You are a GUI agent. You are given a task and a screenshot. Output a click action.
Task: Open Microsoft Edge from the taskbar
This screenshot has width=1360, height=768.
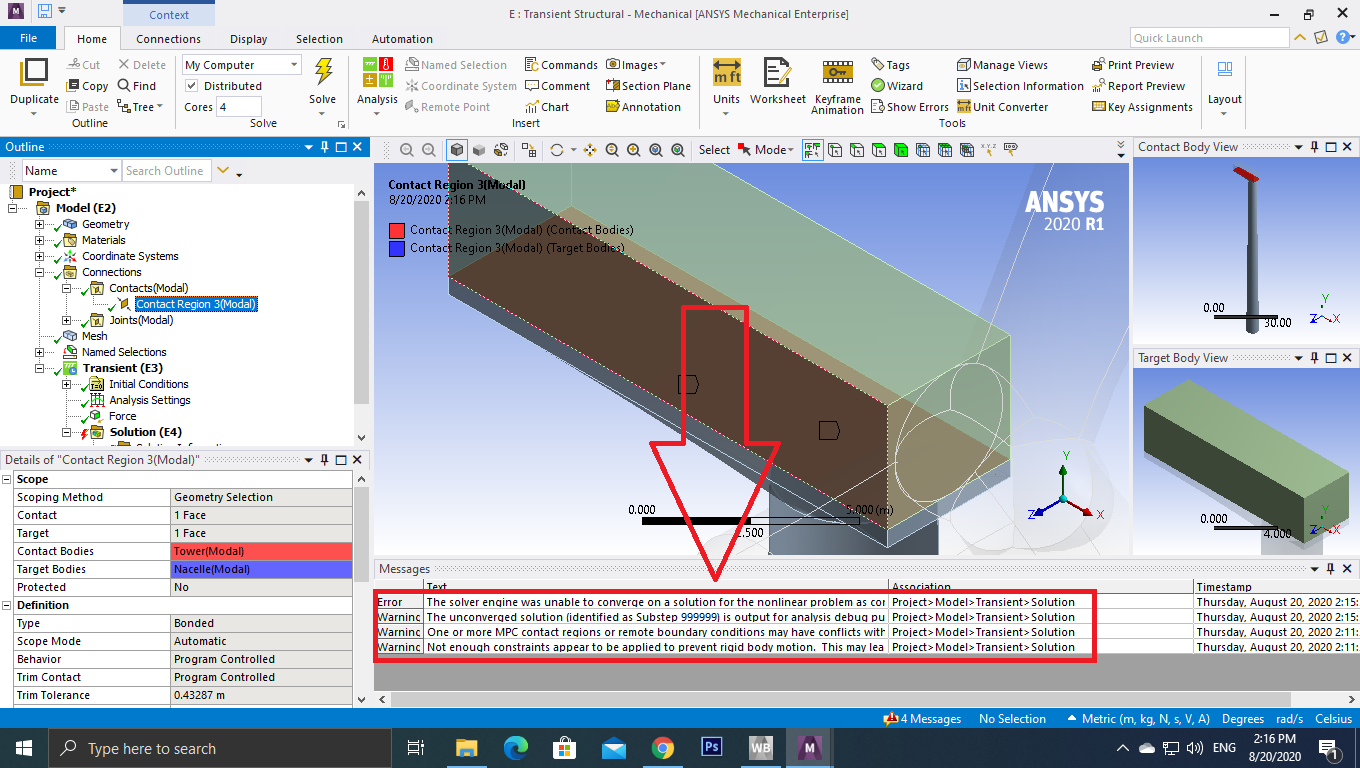tap(516, 747)
